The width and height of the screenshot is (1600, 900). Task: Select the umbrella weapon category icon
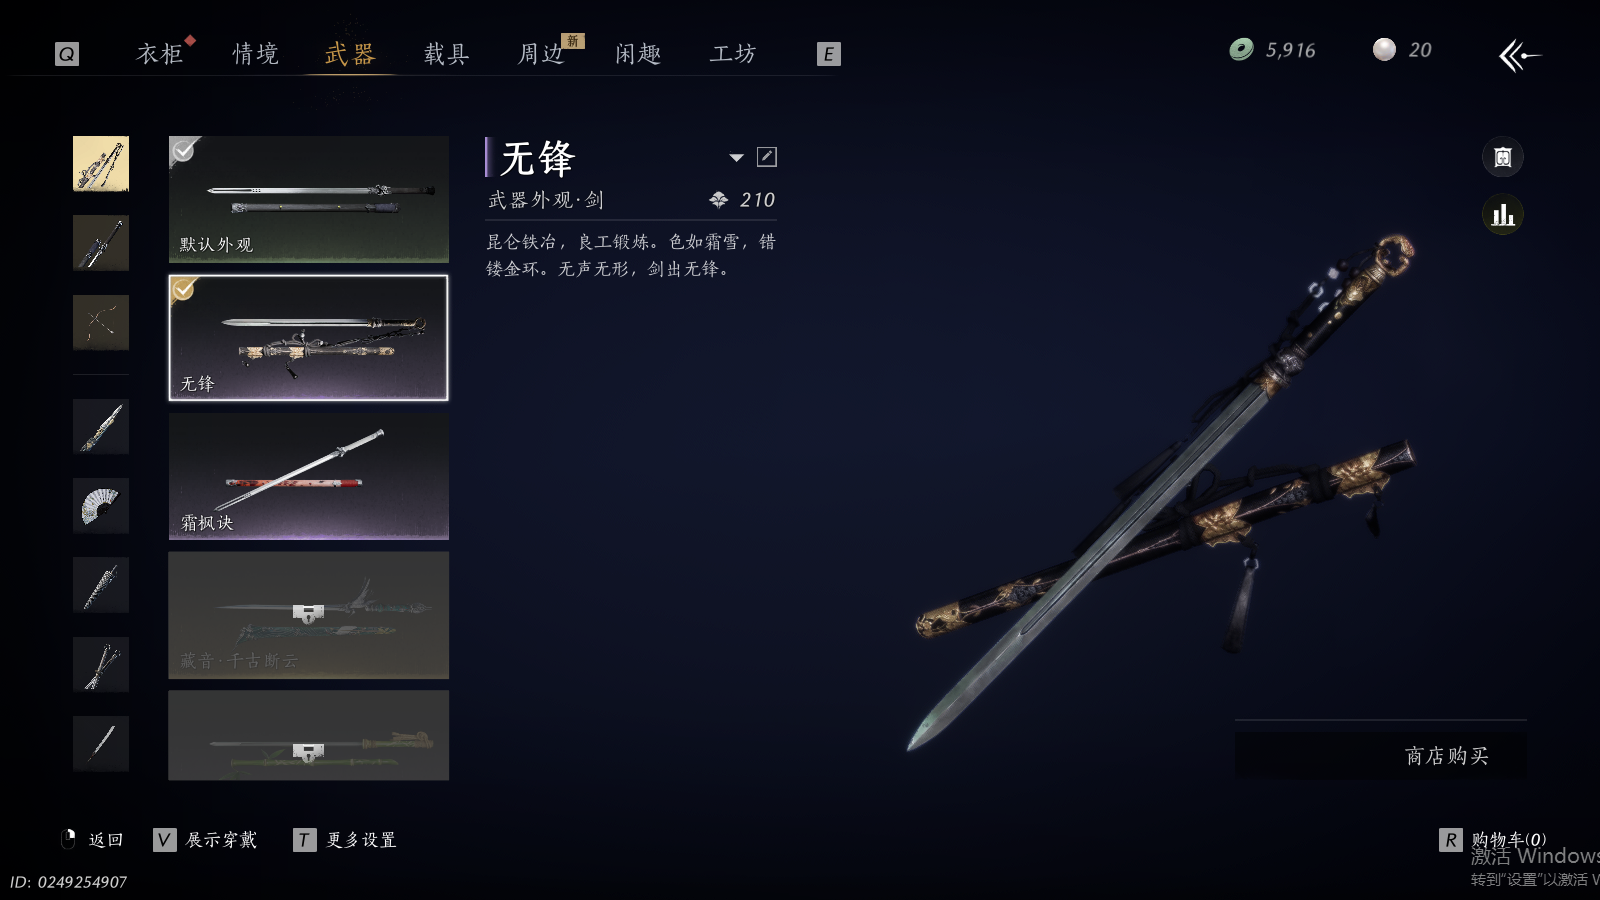pos(101,585)
